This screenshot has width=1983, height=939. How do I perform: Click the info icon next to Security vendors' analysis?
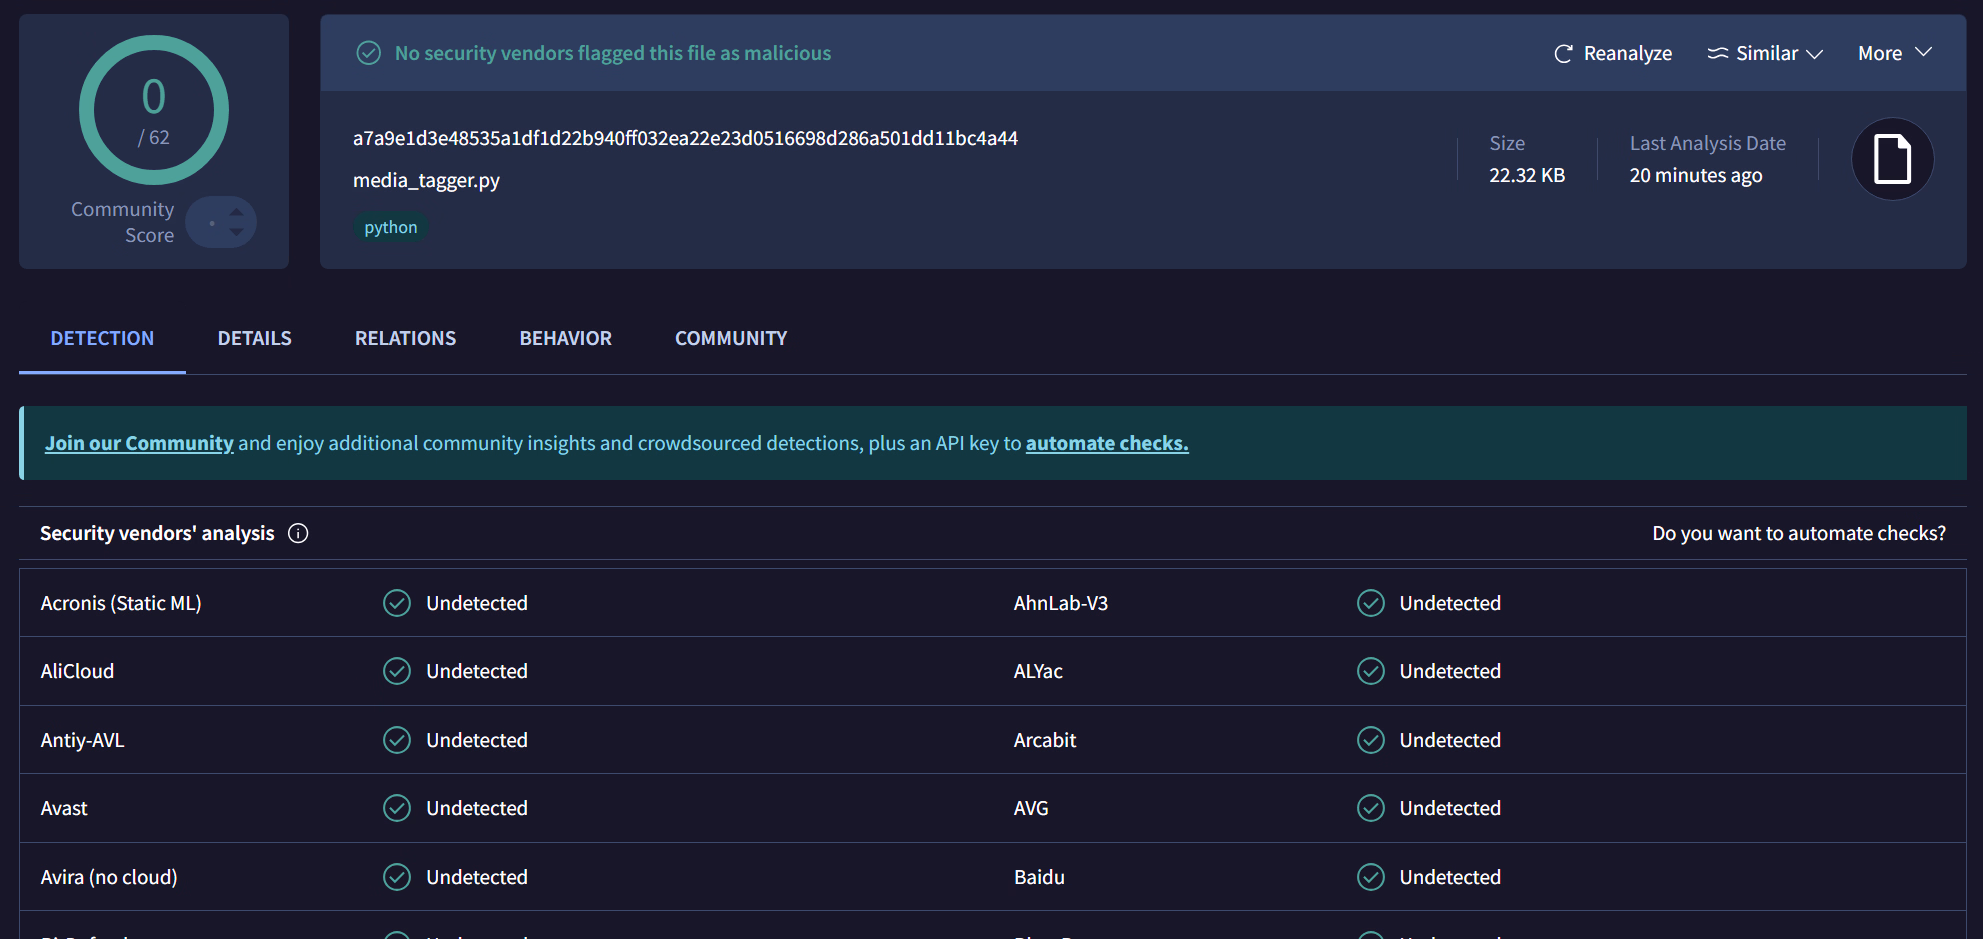(298, 533)
